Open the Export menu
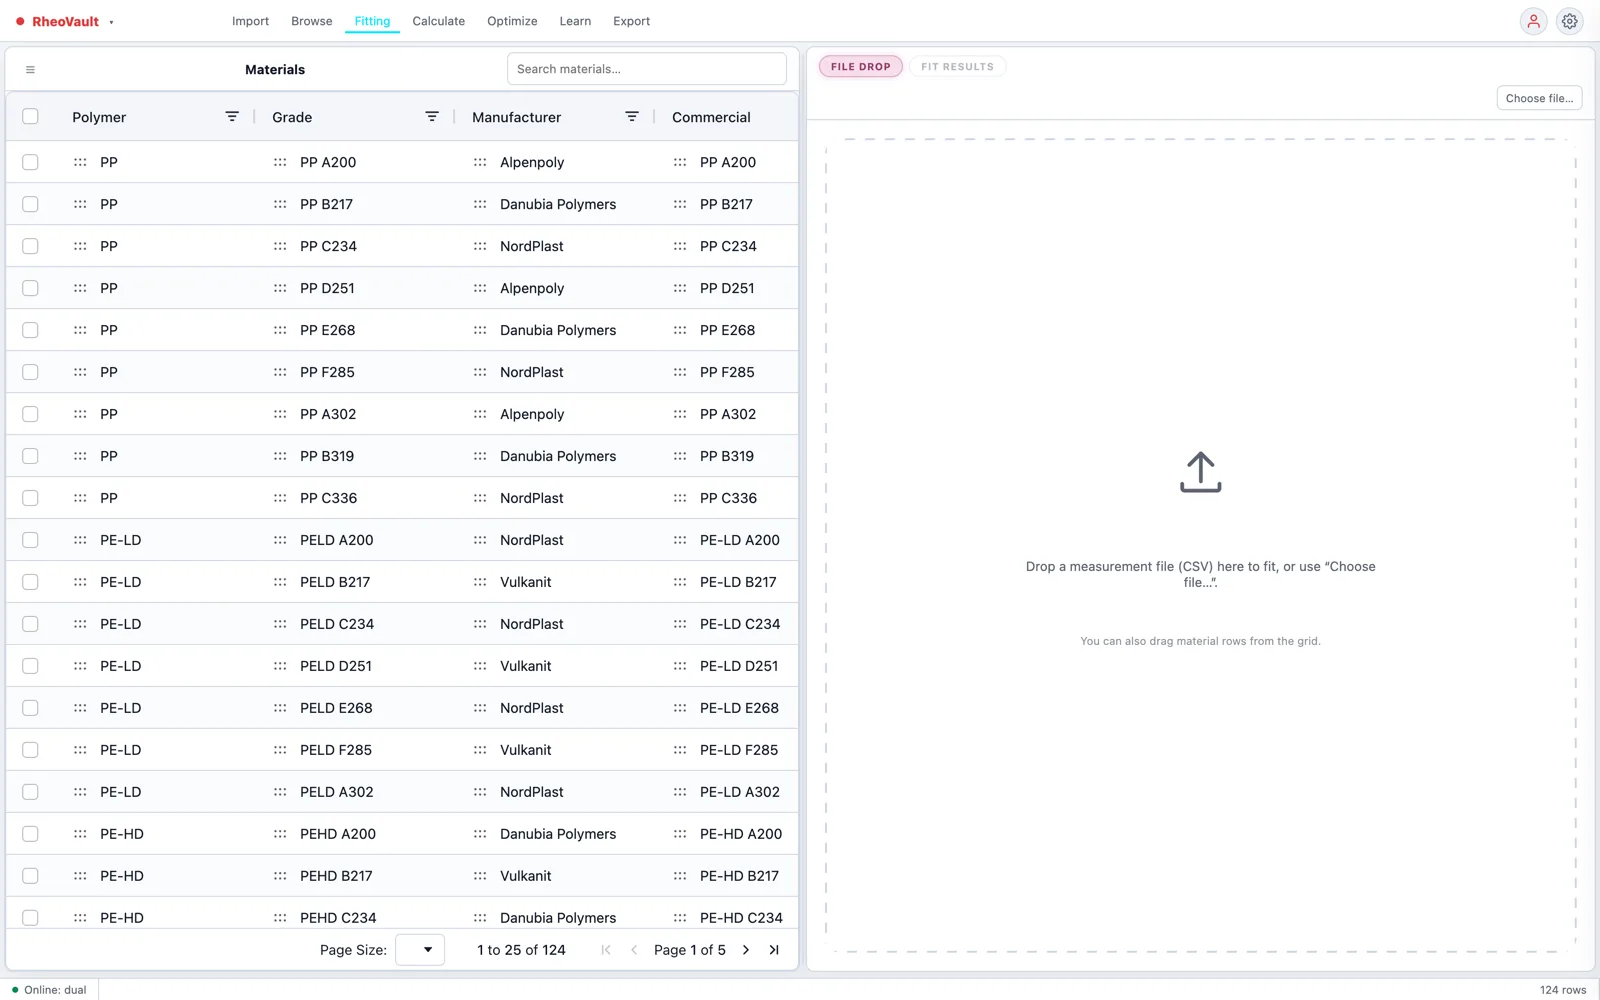The width and height of the screenshot is (1600, 1000). [632, 21]
